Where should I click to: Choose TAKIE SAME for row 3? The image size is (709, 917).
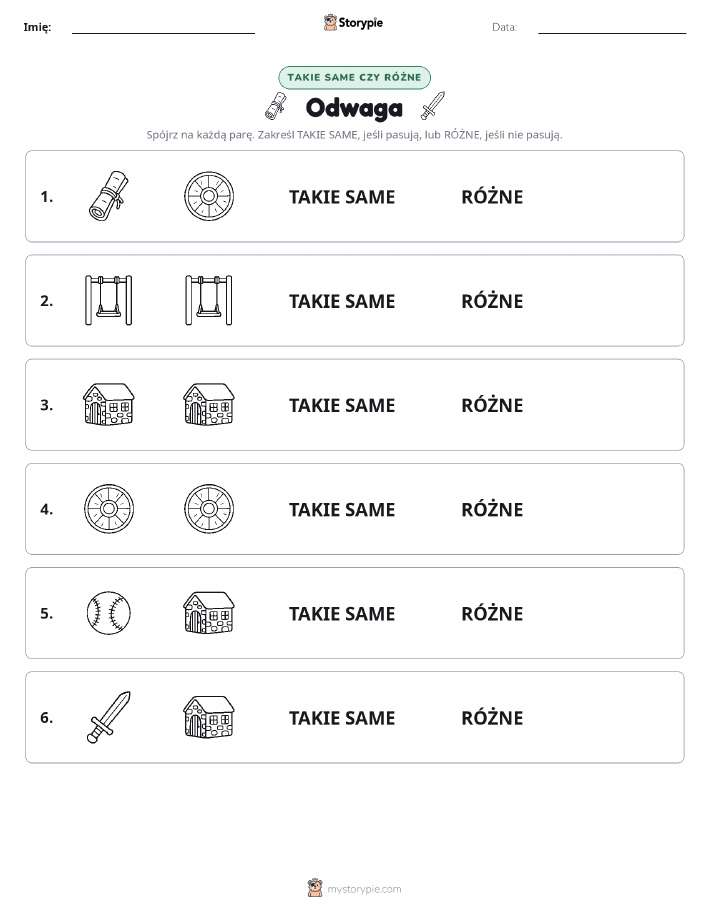pyautogui.click(x=342, y=405)
